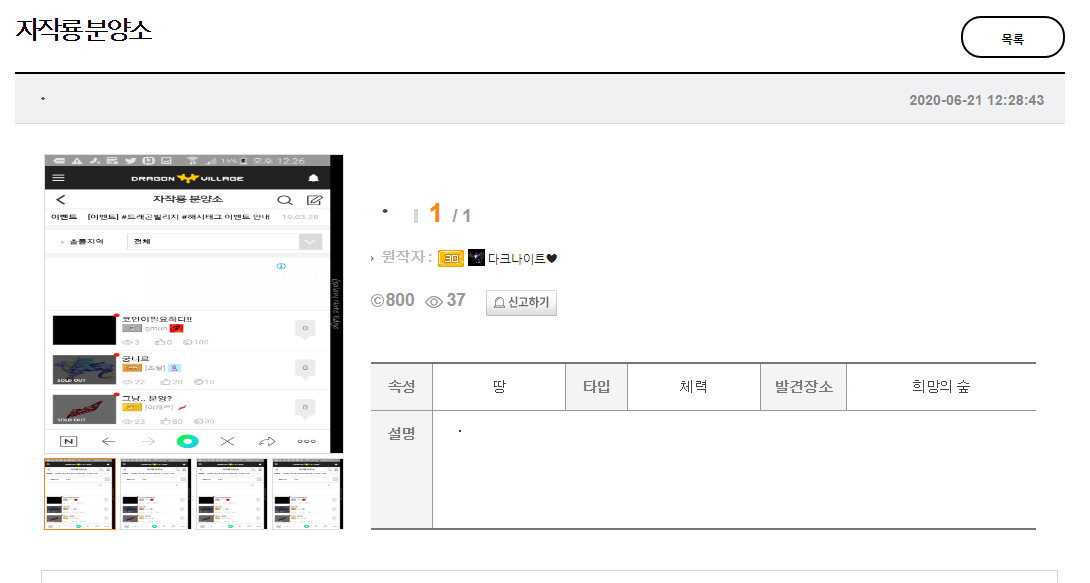Image resolution: width=1090 pixels, height=583 pixels.
Task: Expand the 전체 dropdown arrow in screenshot
Action: pos(311,242)
